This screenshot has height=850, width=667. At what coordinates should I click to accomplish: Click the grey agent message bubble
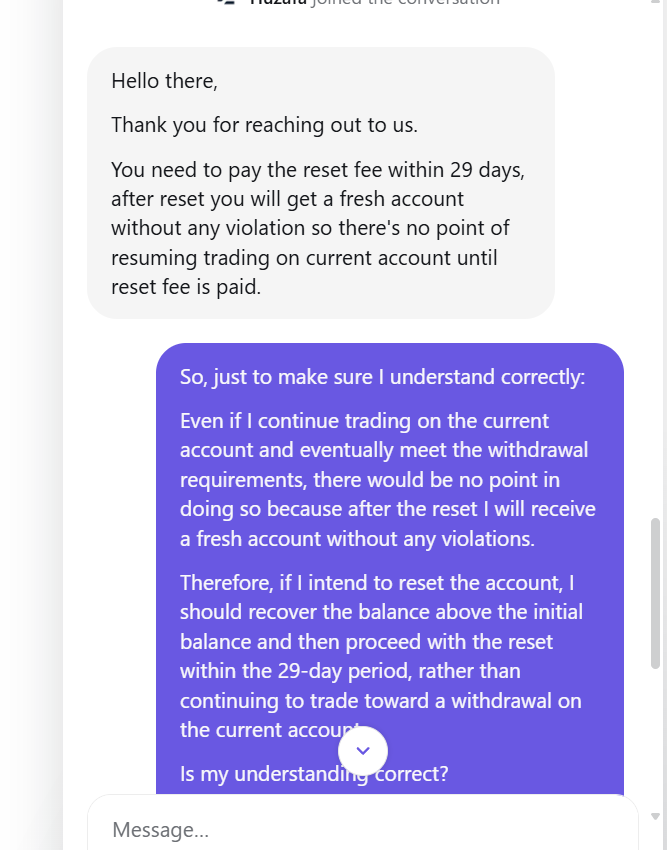click(x=321, y=183)
